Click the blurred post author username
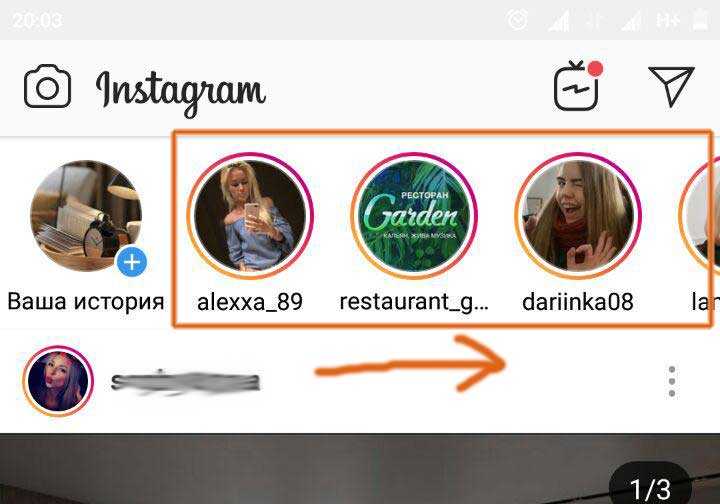This screenshot has height=504, width=720. point(186,382)
